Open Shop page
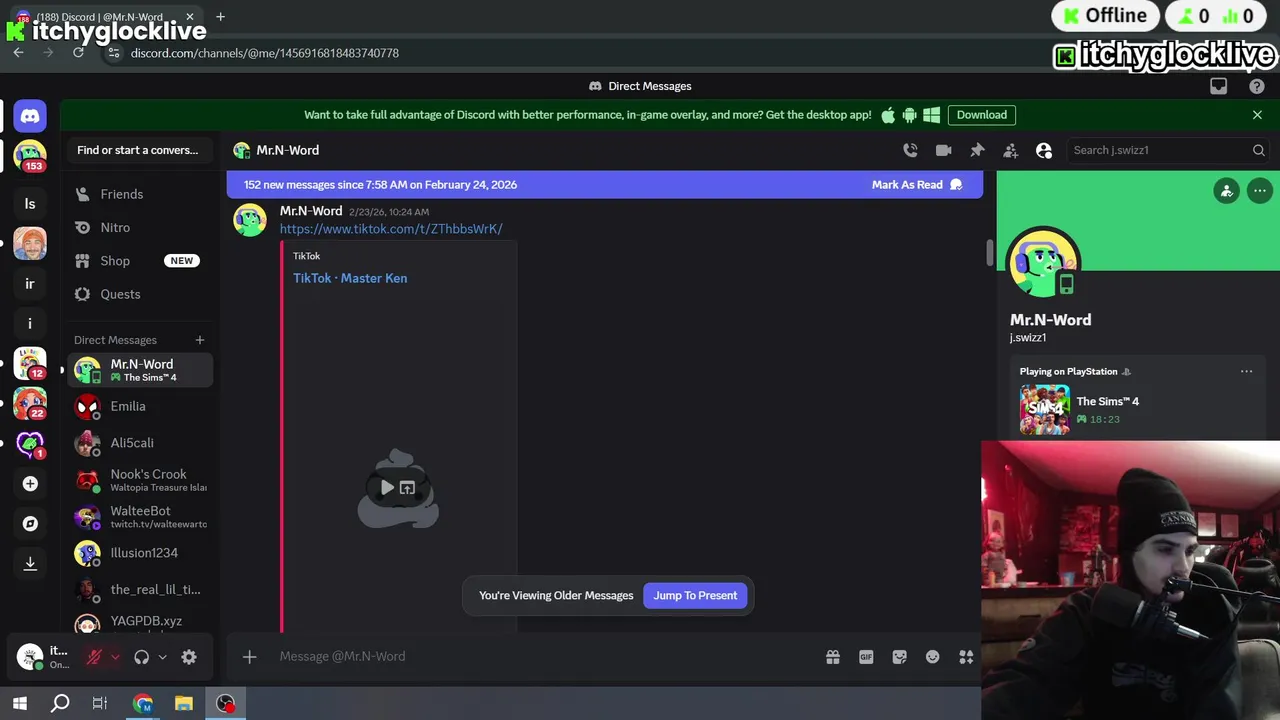 coord(140,261)
